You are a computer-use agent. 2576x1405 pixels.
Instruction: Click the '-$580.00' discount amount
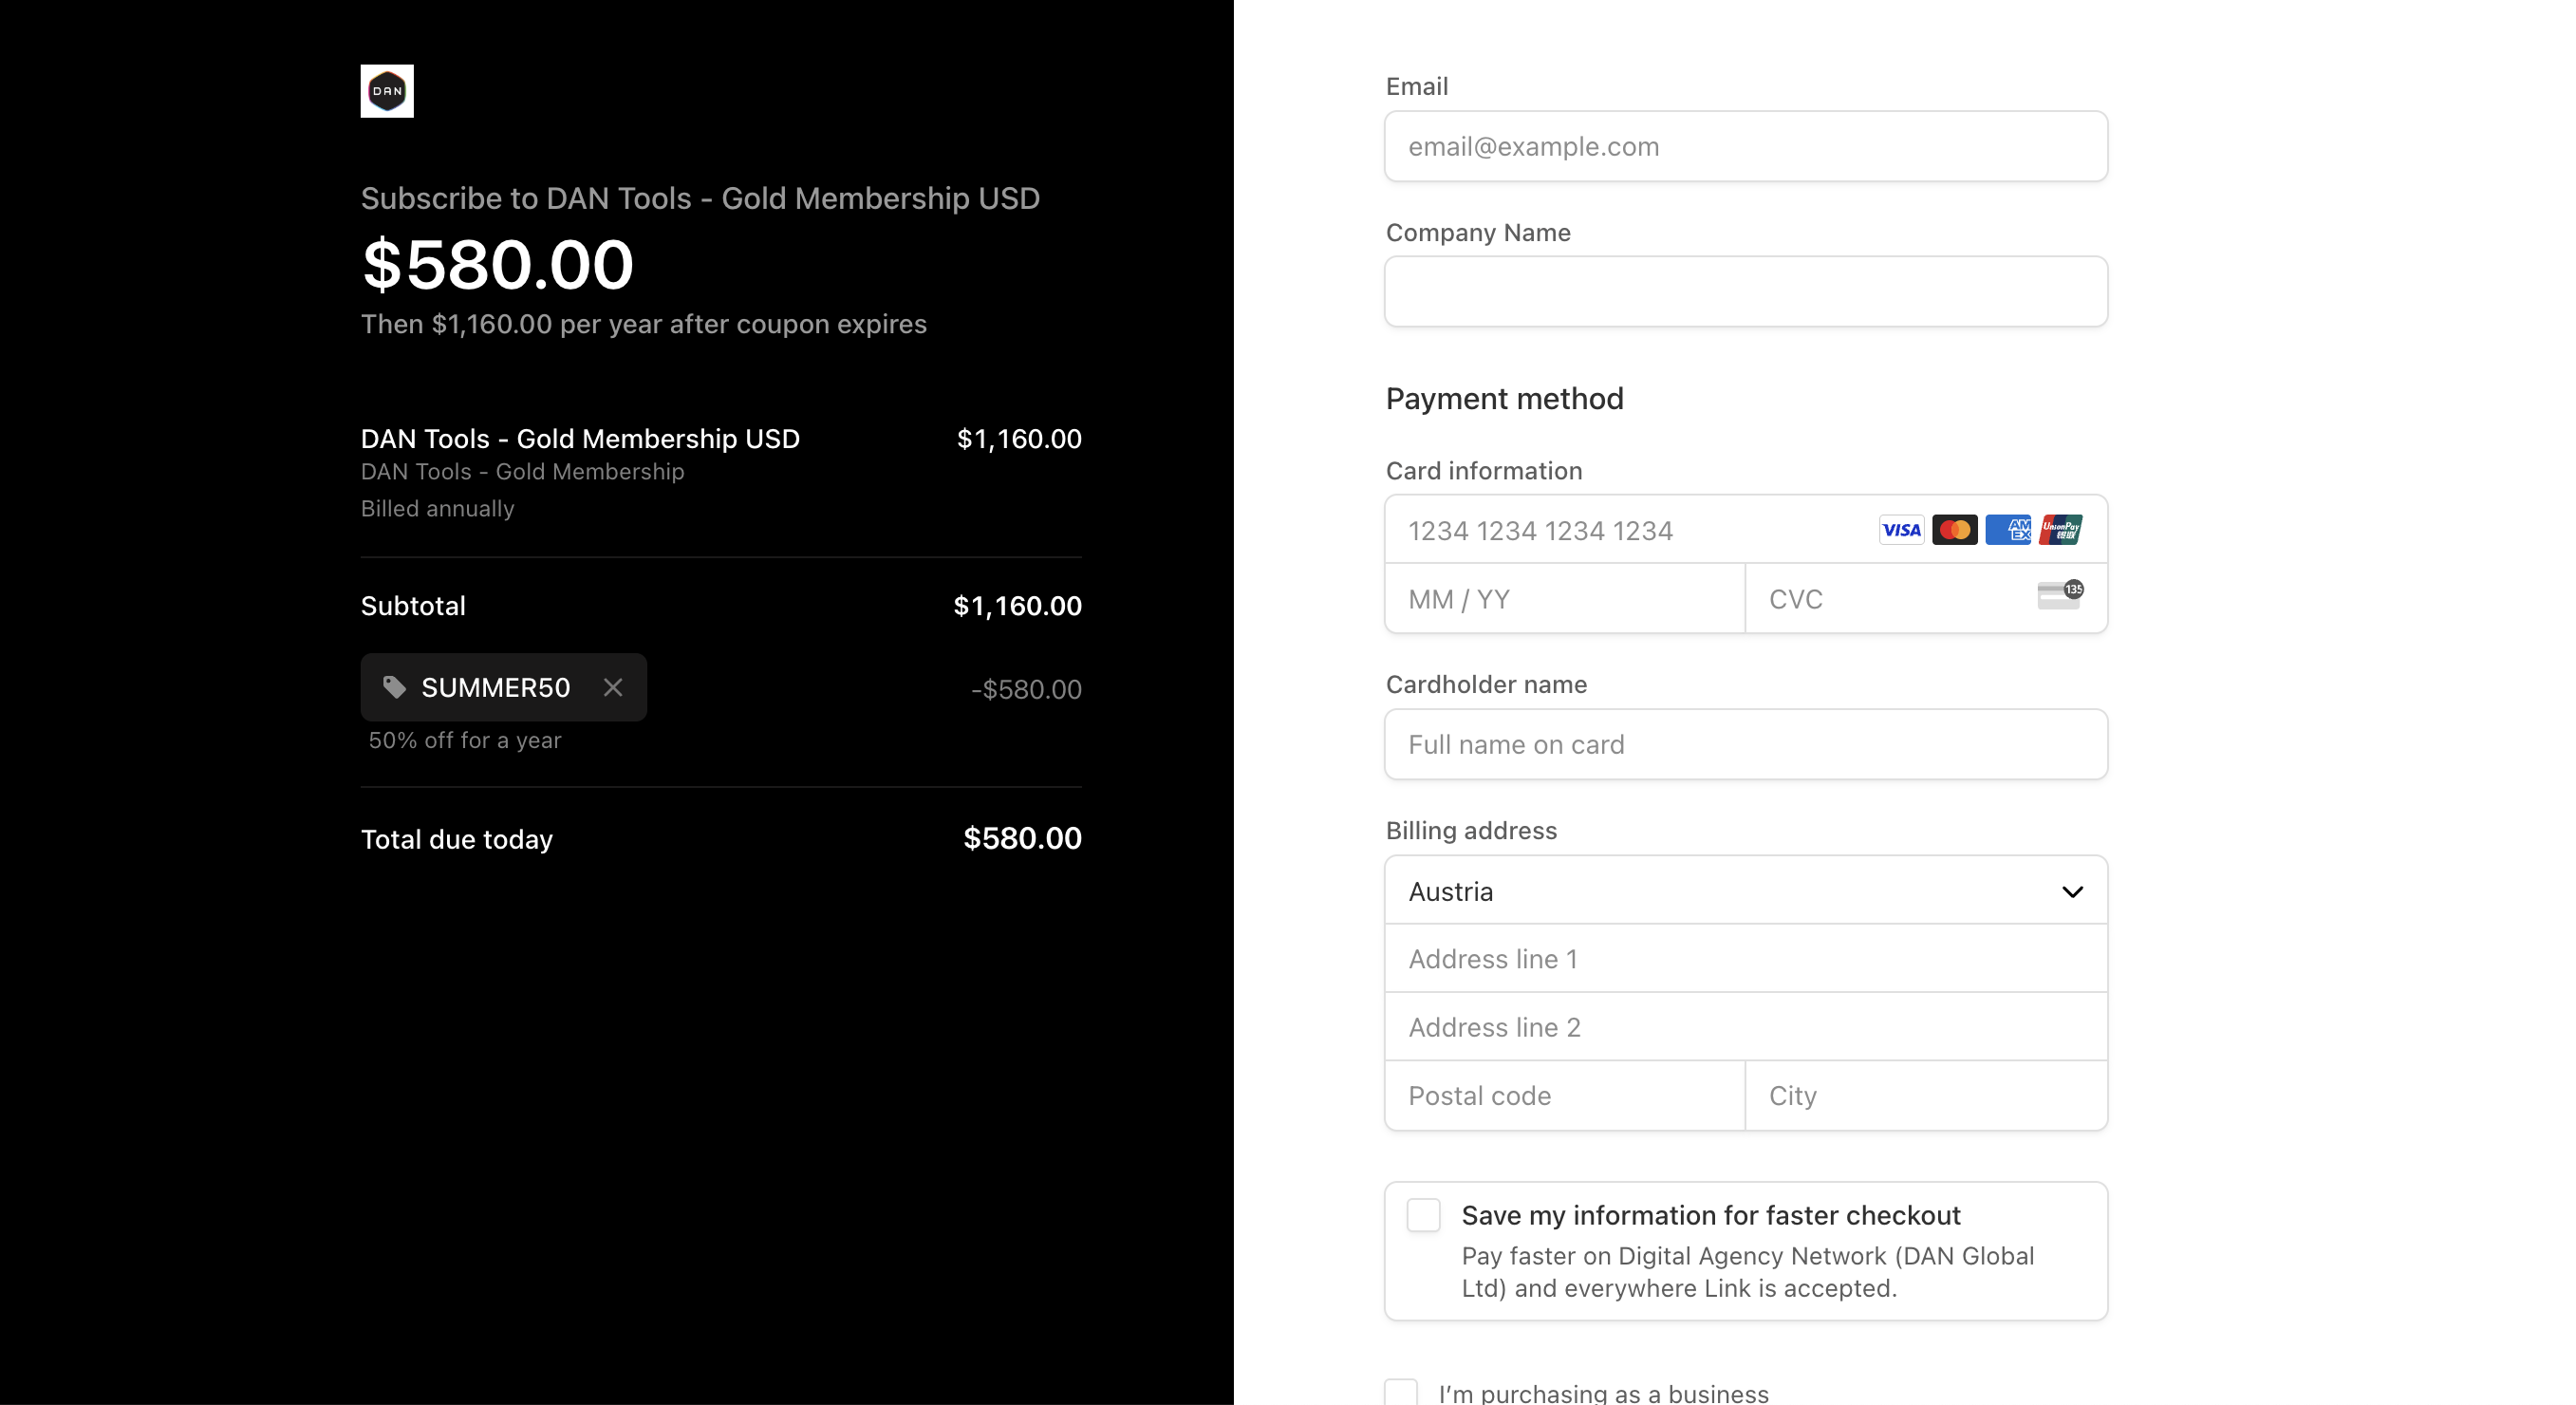coord(1026,690)
